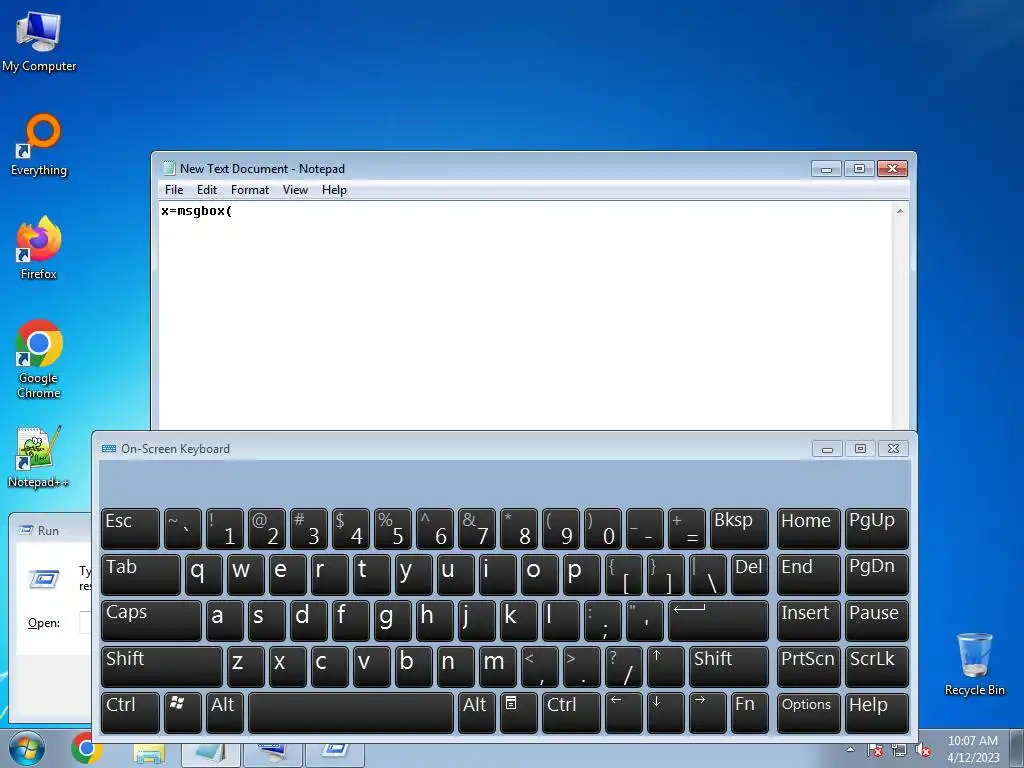Screen dimensions: 1024x768
Task: Select the Google Chrome desktop shortcut
Action: pos(39,359)
